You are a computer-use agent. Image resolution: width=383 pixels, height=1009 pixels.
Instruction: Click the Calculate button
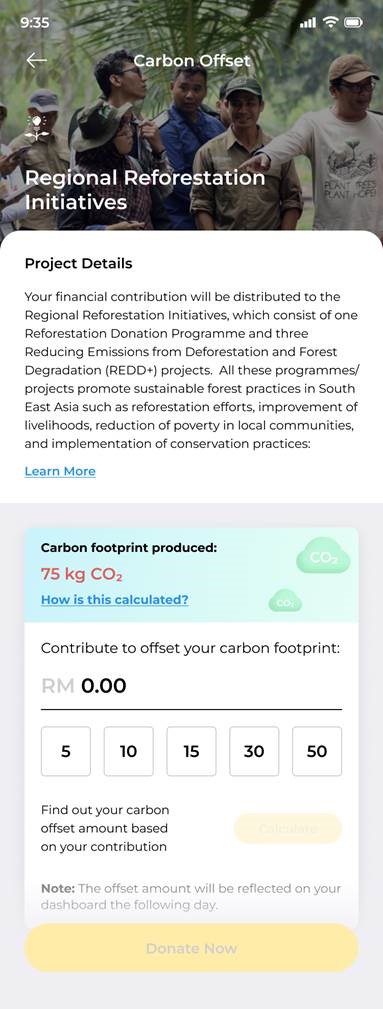[x=288, y=828]
